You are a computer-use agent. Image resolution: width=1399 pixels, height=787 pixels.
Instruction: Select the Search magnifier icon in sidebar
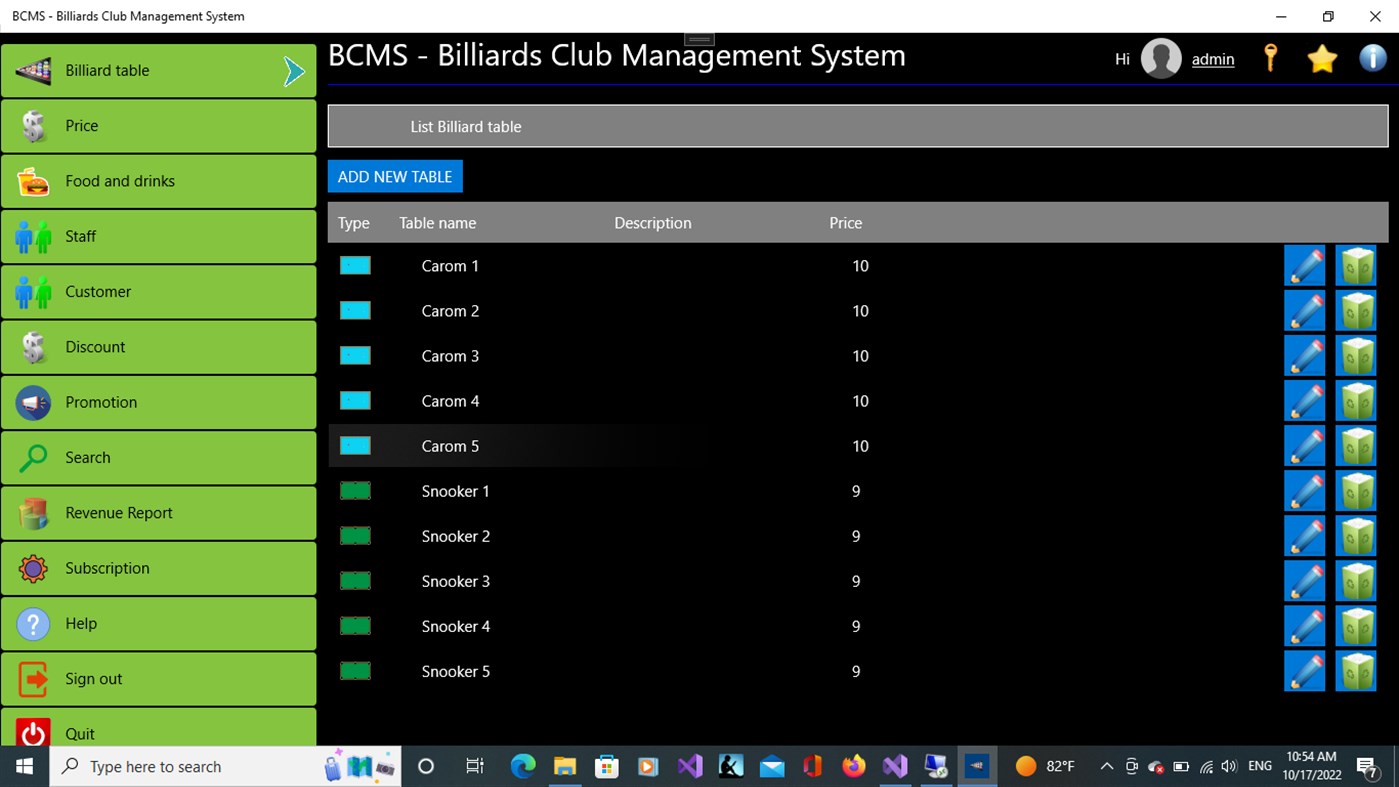32,457
